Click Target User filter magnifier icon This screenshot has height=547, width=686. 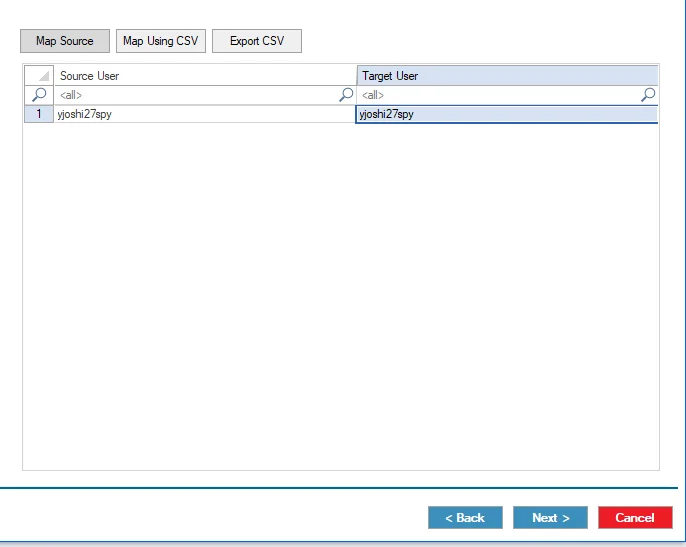[x=648, y=95]
